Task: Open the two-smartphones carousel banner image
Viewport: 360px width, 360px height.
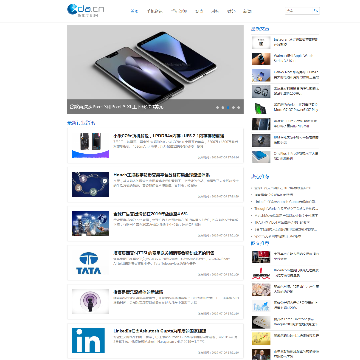Action: coord(155,69)
